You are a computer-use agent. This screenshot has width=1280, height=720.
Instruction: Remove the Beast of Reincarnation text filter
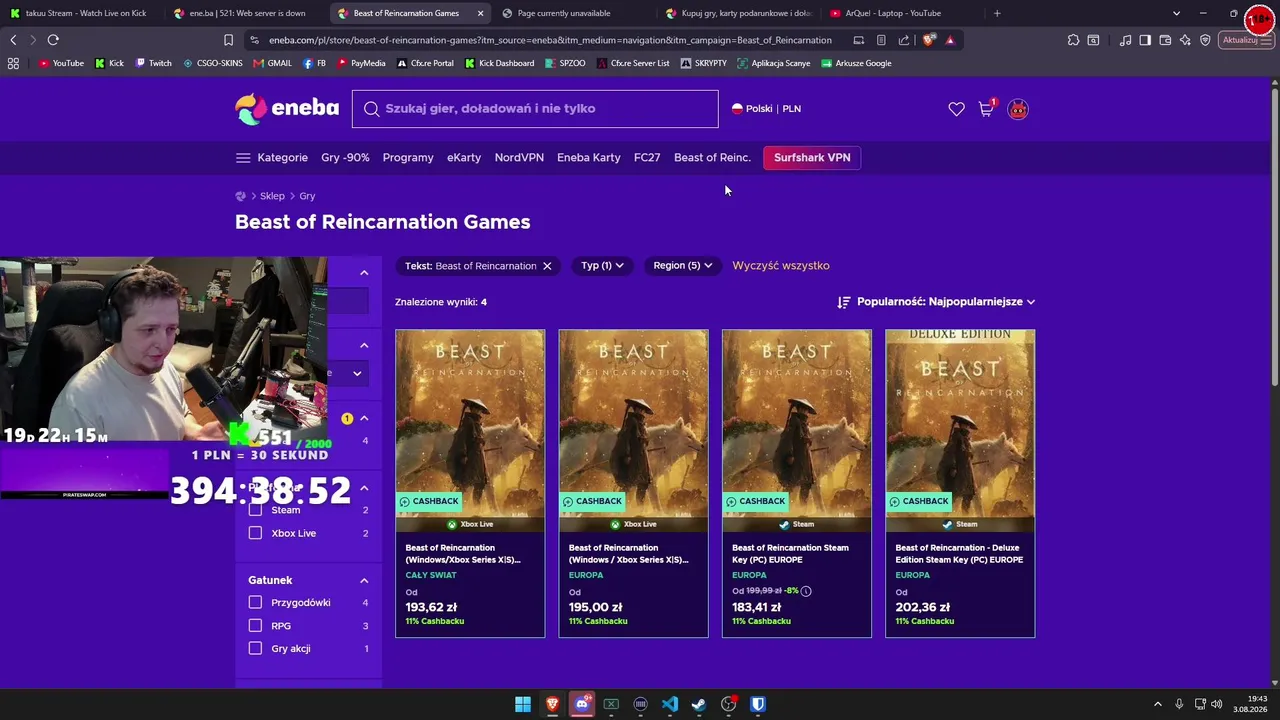coord(547,266)
